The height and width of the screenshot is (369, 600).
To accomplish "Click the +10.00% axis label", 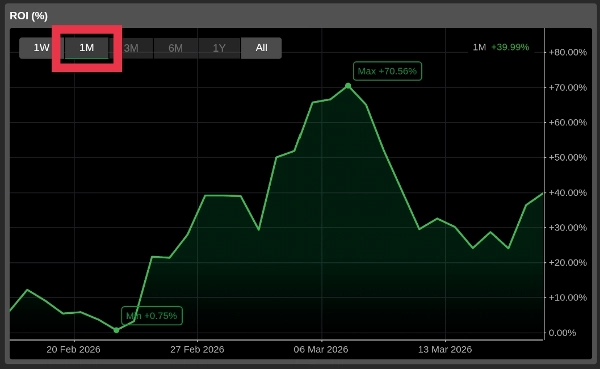I will [x=567, y=297].
